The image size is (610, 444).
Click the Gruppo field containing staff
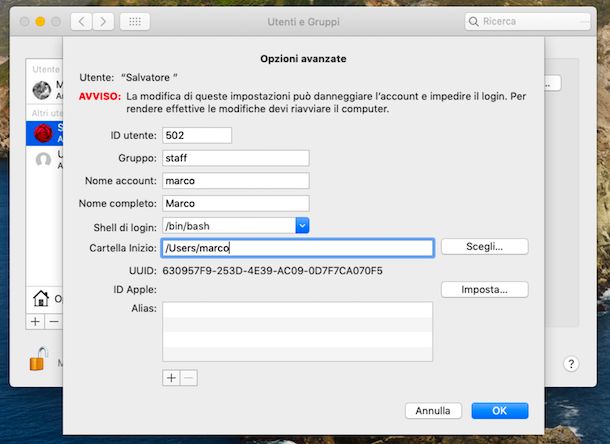(236, 158)
